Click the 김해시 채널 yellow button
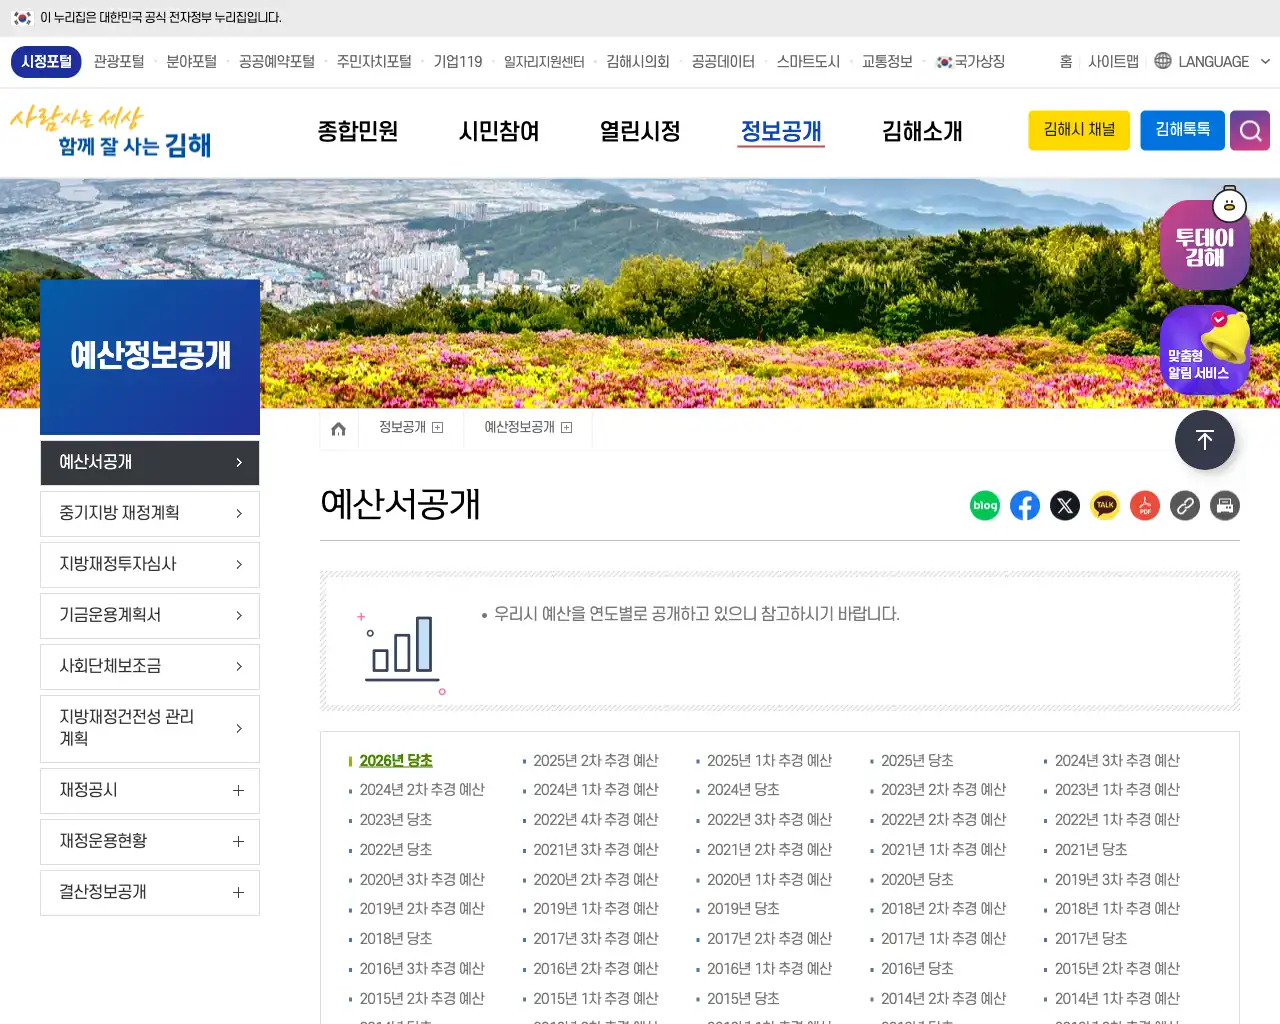Screen dimensions: 1280x1024 [x=1079, y=131]
